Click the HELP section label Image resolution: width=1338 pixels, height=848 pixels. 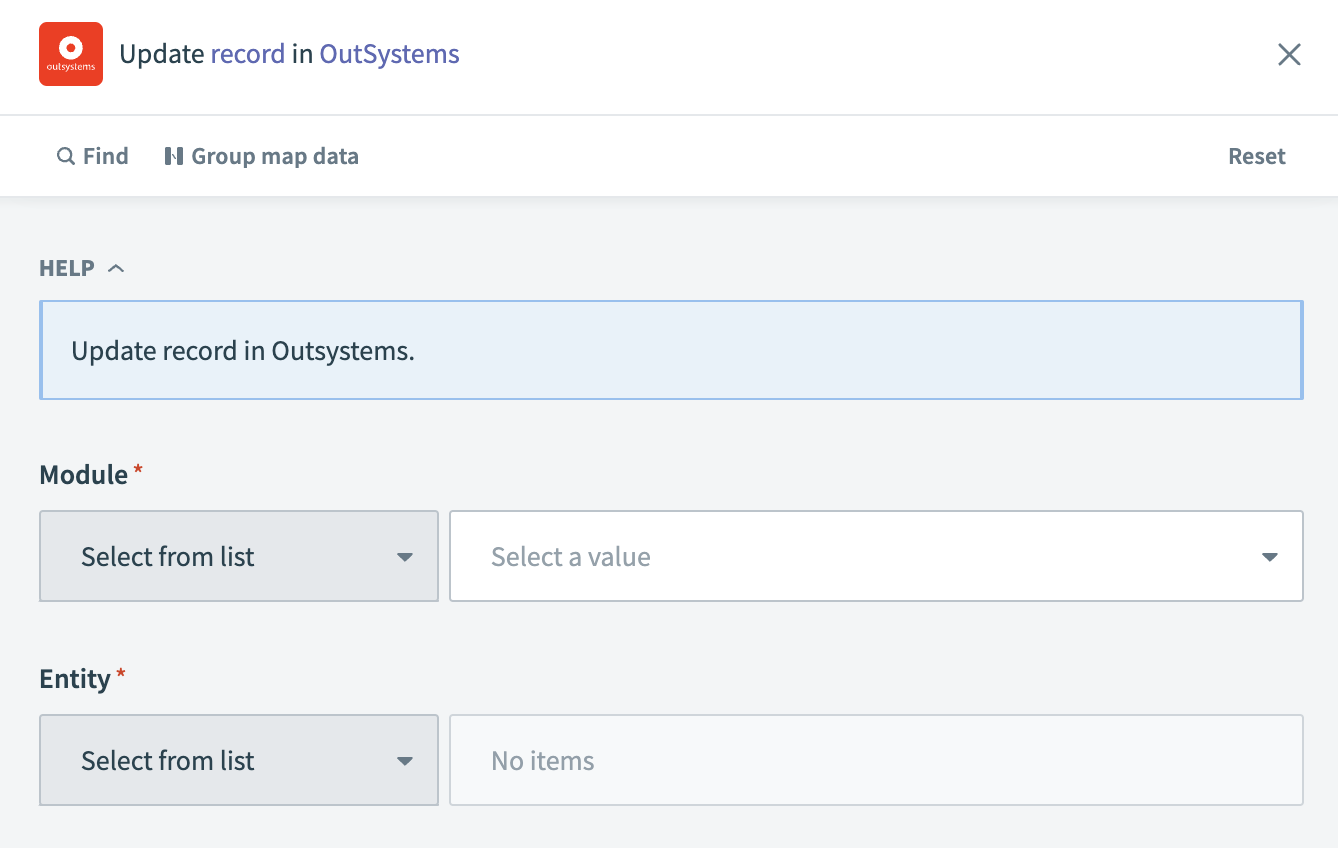(67, 268)
